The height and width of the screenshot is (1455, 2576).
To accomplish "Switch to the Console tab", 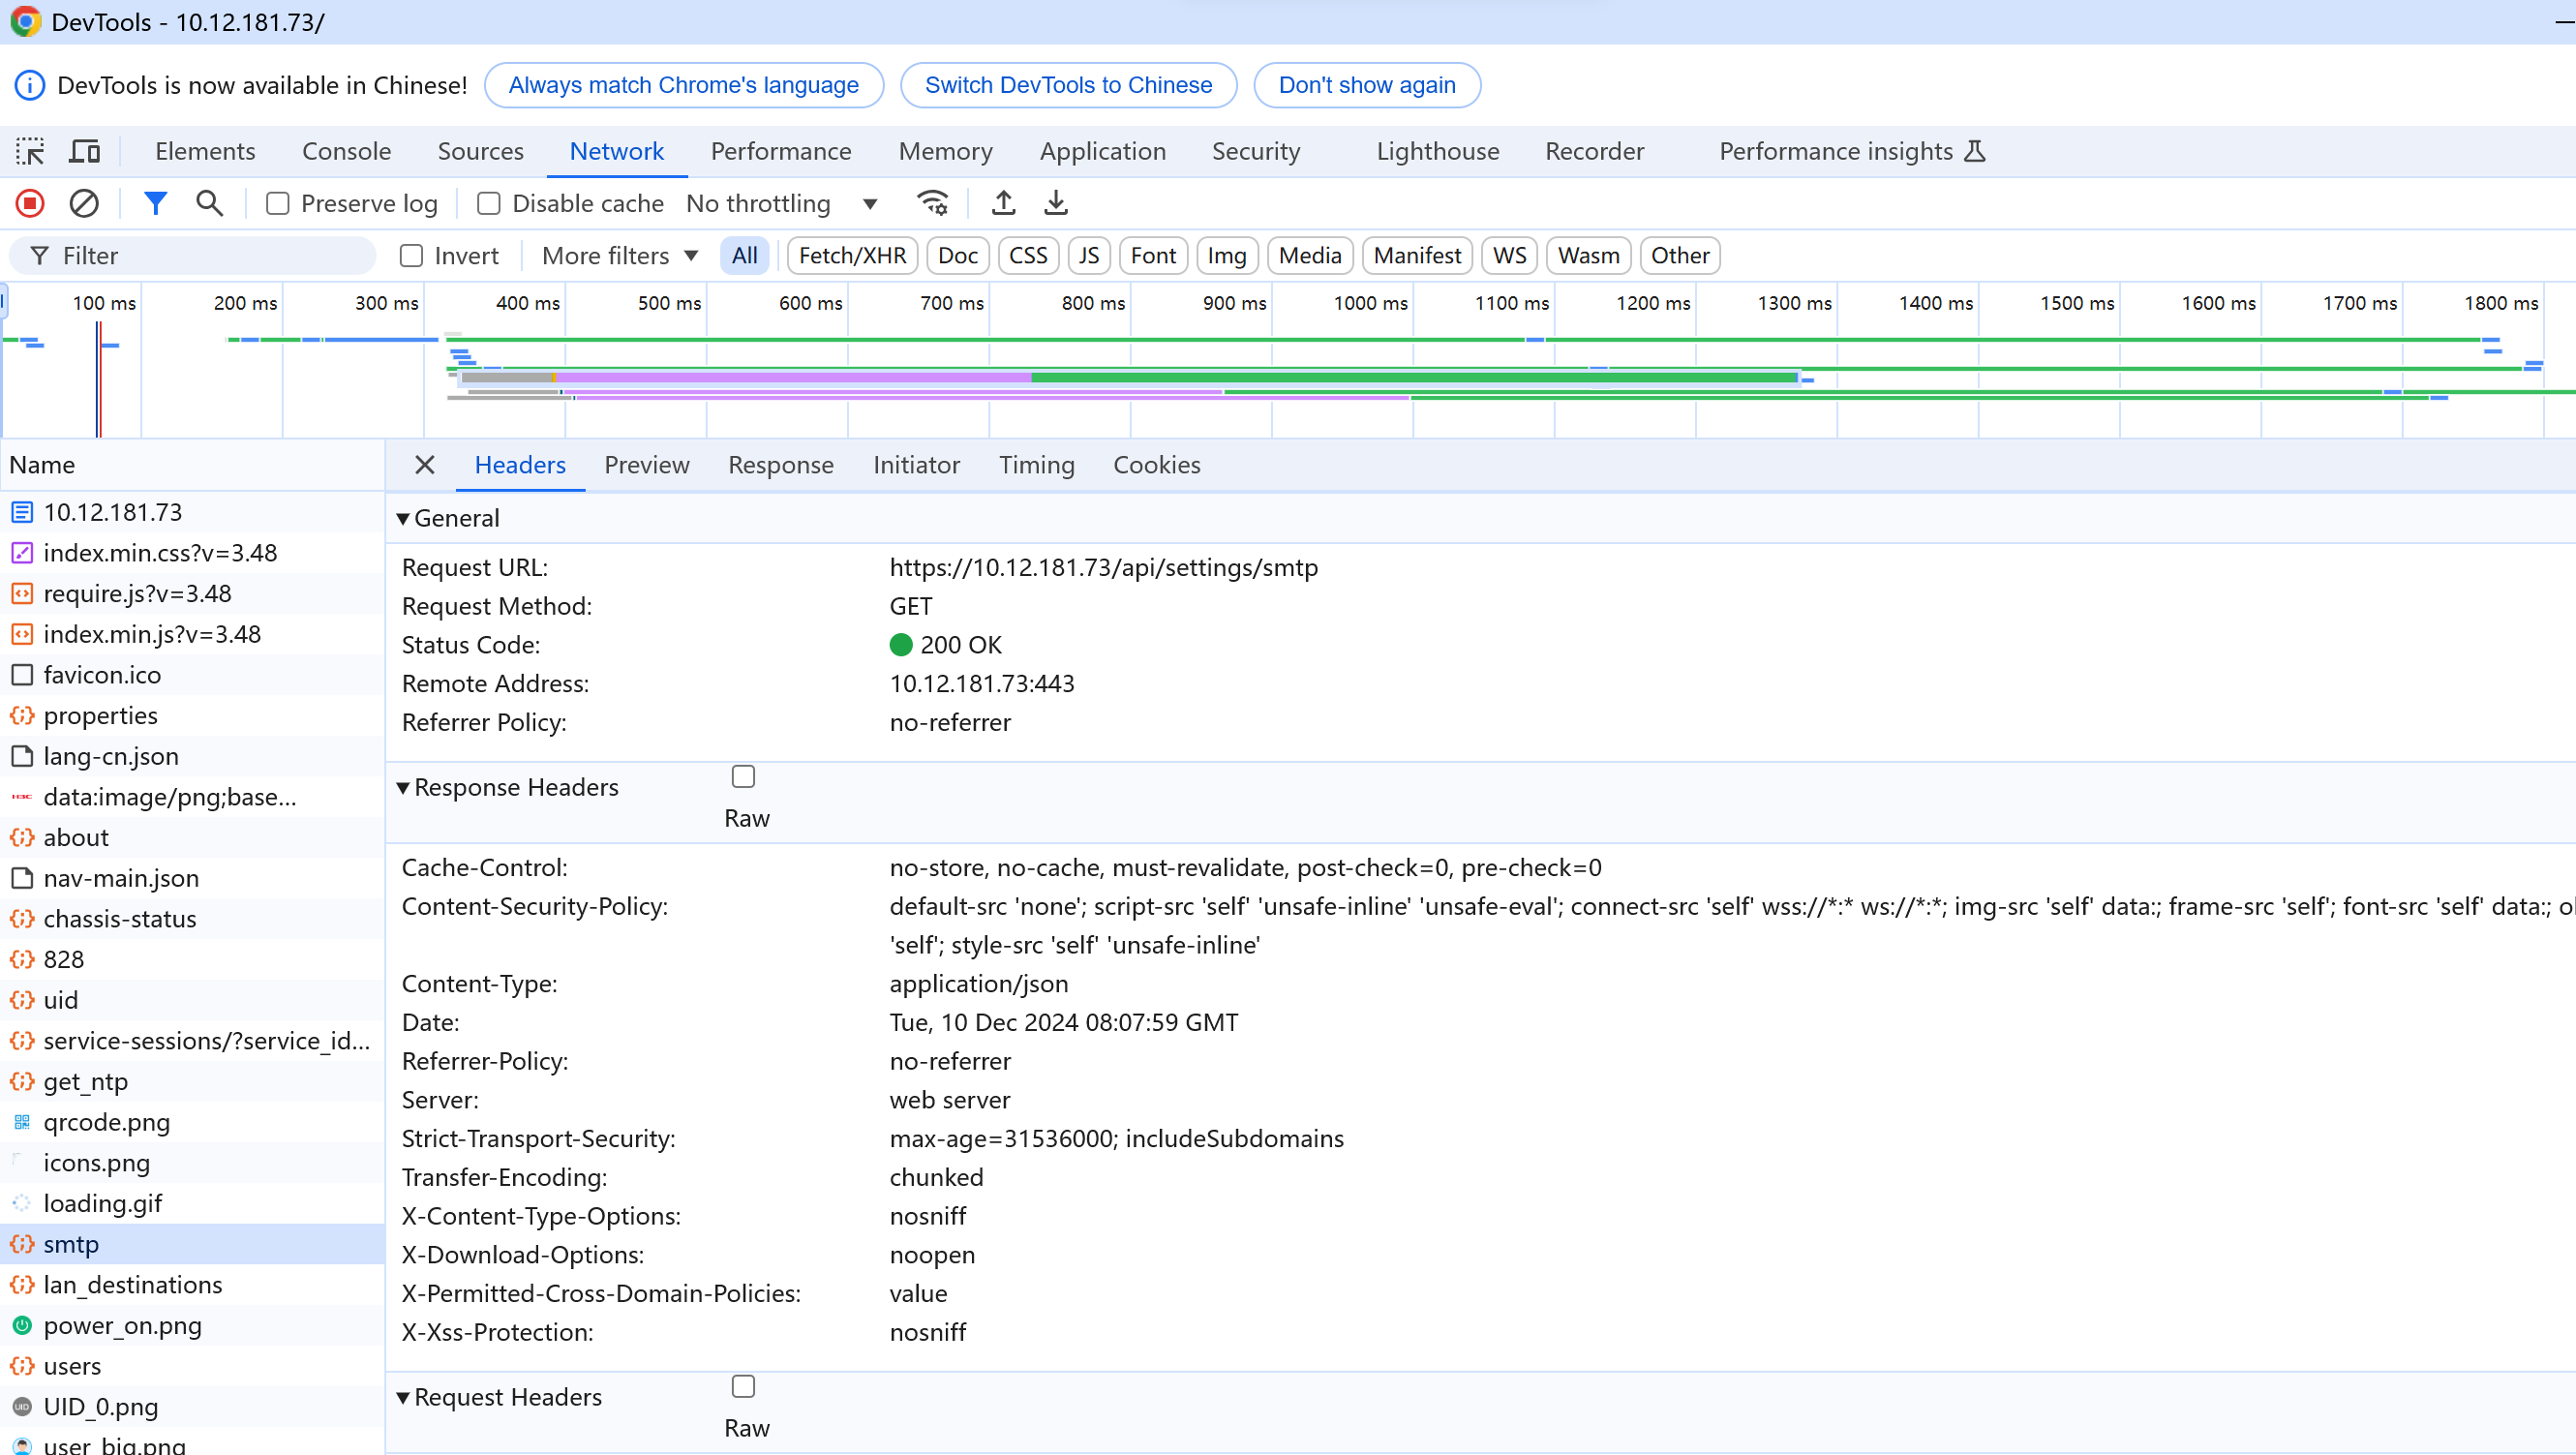I will tap(346, 152).
